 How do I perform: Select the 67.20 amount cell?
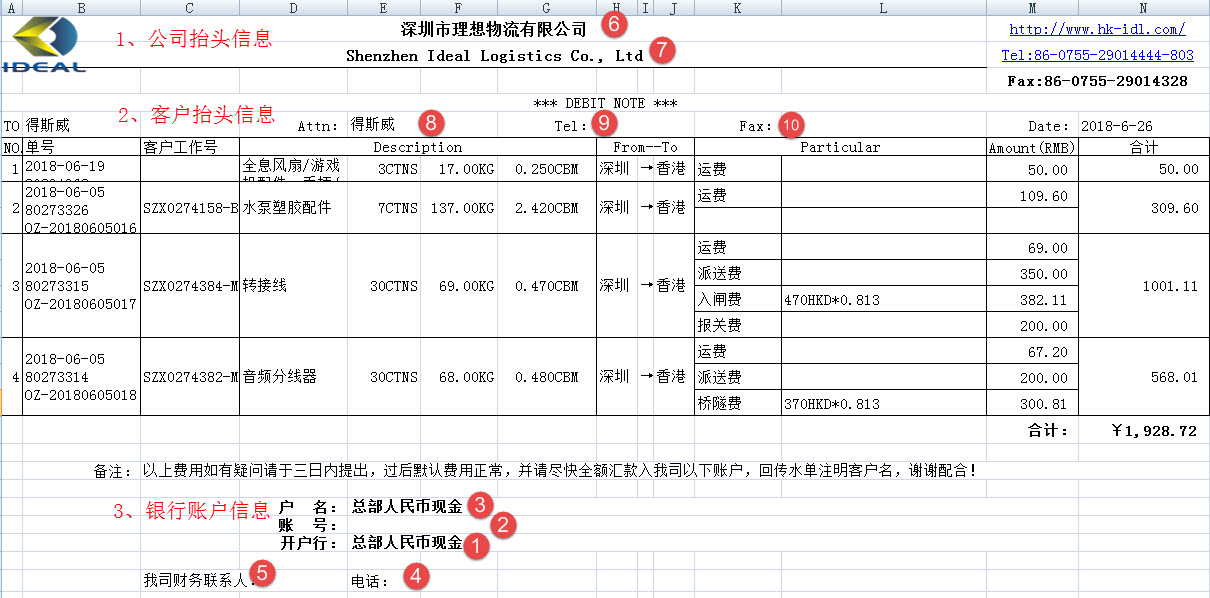tap(1032, 352)
